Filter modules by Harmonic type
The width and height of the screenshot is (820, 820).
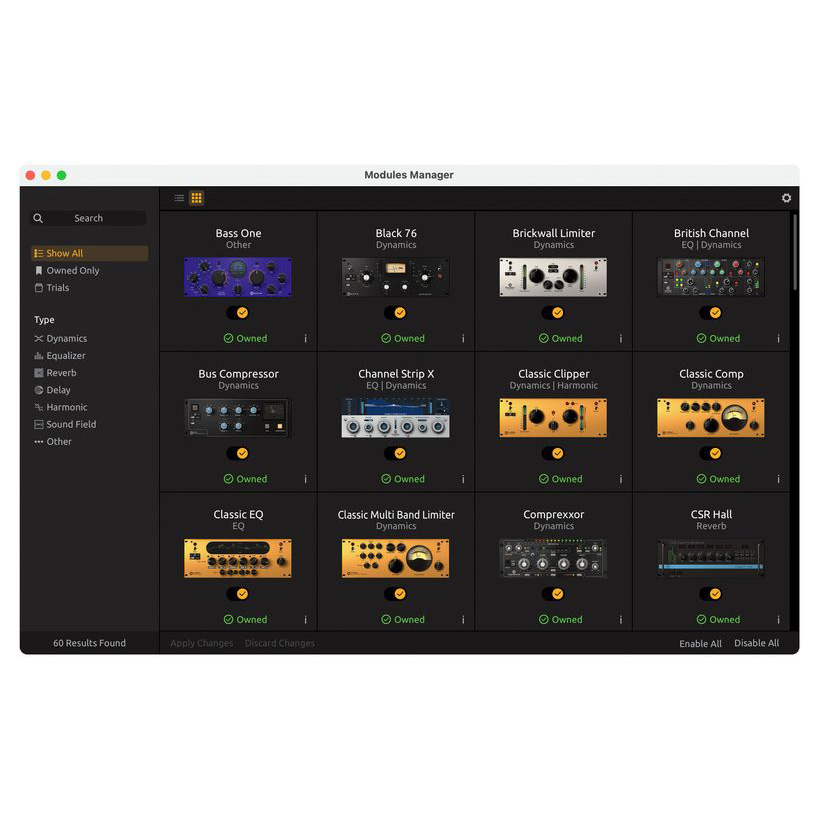coord(61,407)
